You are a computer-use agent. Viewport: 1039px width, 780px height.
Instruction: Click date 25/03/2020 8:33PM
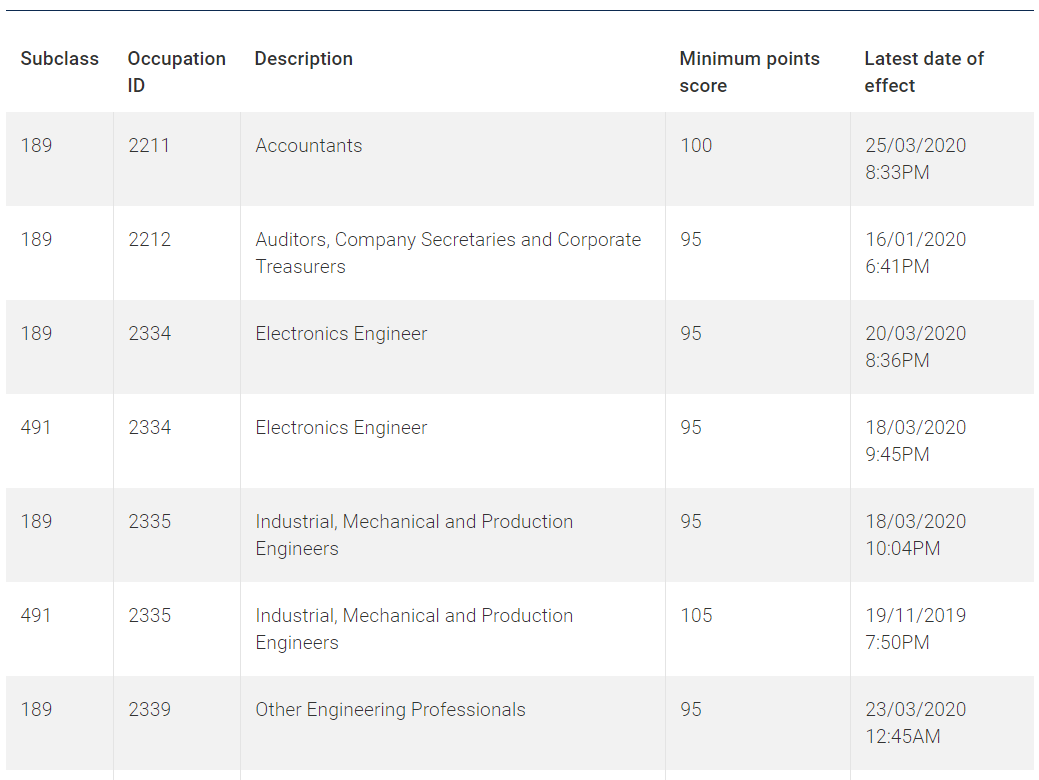915,159
